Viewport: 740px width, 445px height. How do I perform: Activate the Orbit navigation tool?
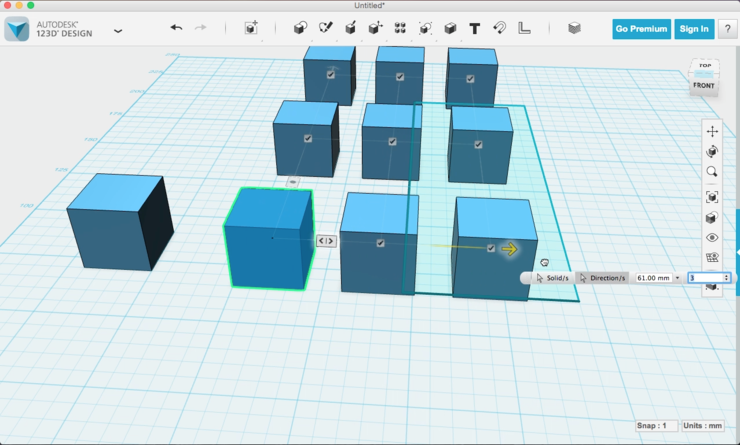(712, 151)
